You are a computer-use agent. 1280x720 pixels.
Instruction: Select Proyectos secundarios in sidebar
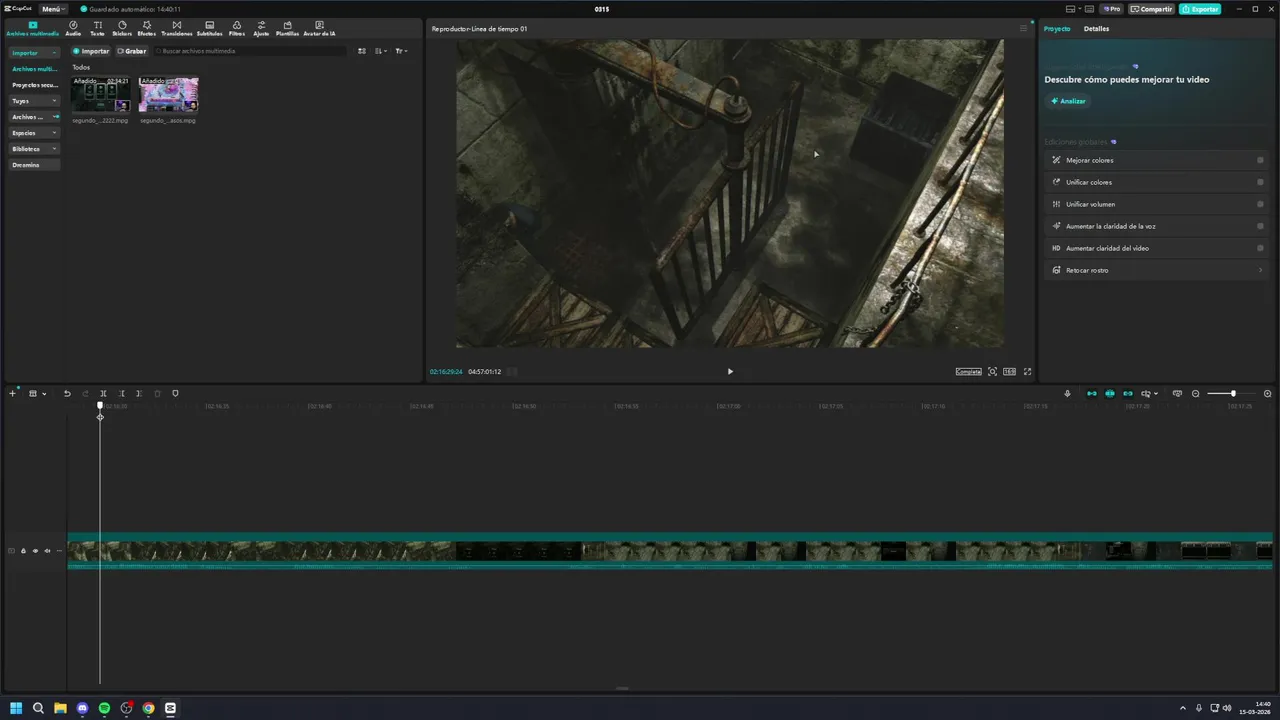(x=34, y=85)
